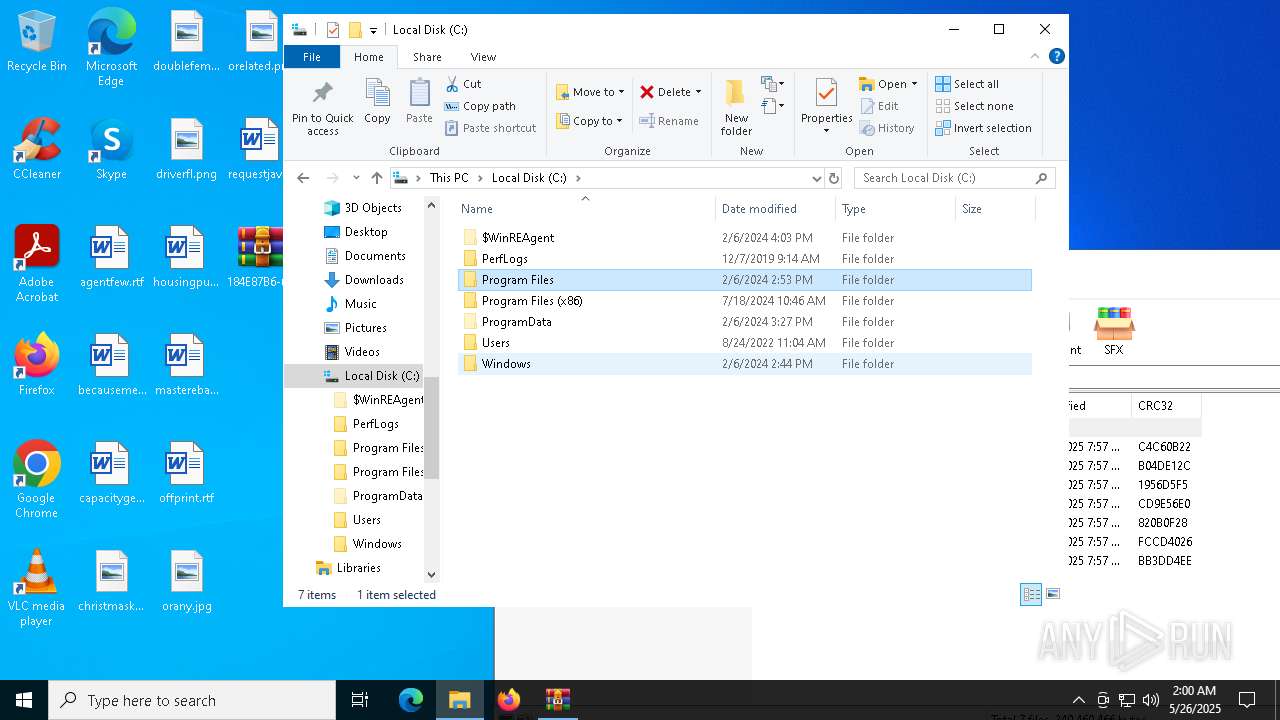Click the Paste ribbon icon
This screenshot has width=1280, height=720.
click(419, 102)
